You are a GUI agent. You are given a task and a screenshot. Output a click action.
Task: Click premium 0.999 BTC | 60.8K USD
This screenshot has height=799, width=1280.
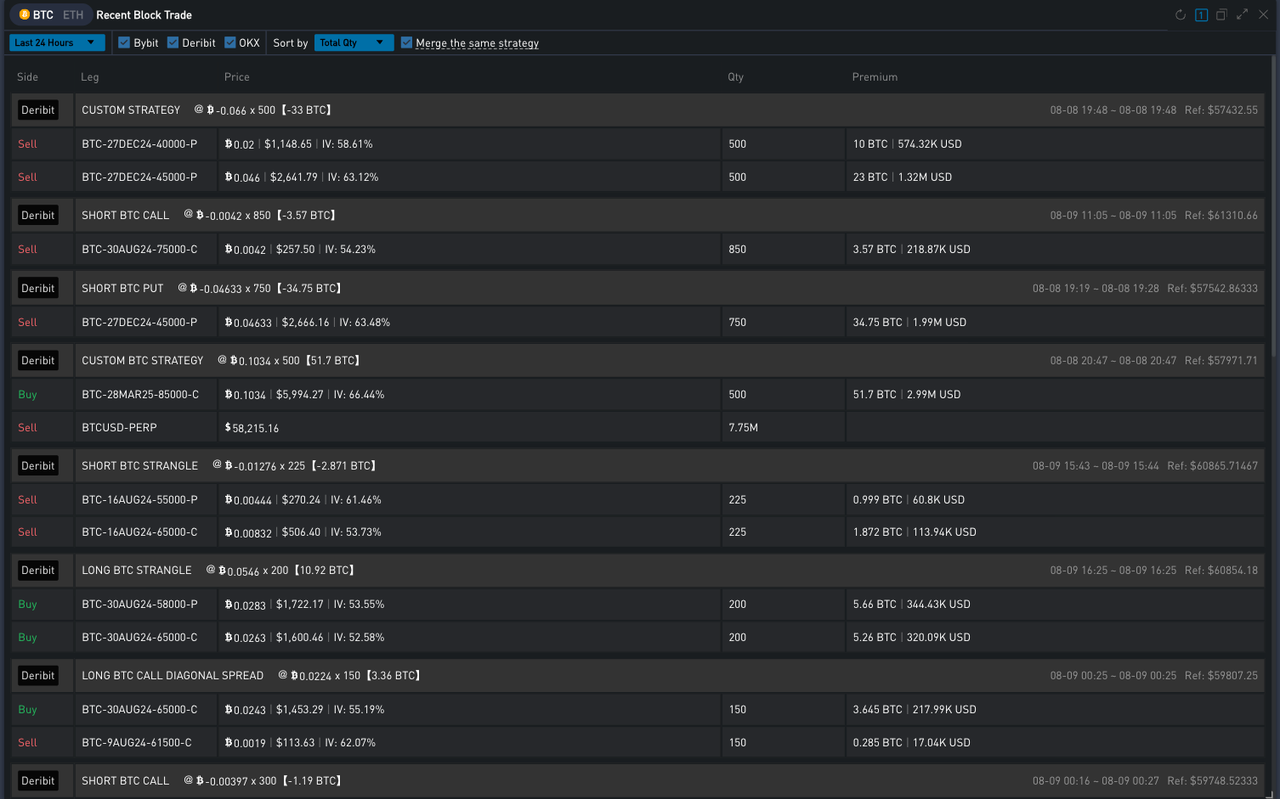(908, 499)
